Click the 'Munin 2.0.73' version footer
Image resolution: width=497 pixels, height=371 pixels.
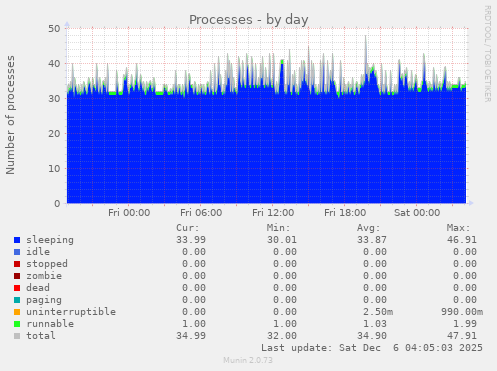click(x=248, y=360)
